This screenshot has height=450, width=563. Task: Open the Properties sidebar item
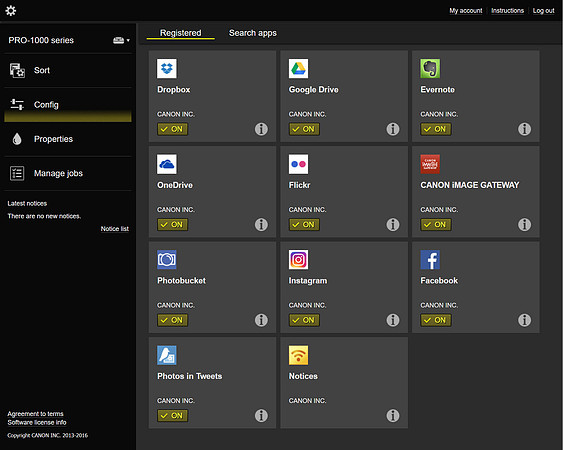[x=68, y=139]
